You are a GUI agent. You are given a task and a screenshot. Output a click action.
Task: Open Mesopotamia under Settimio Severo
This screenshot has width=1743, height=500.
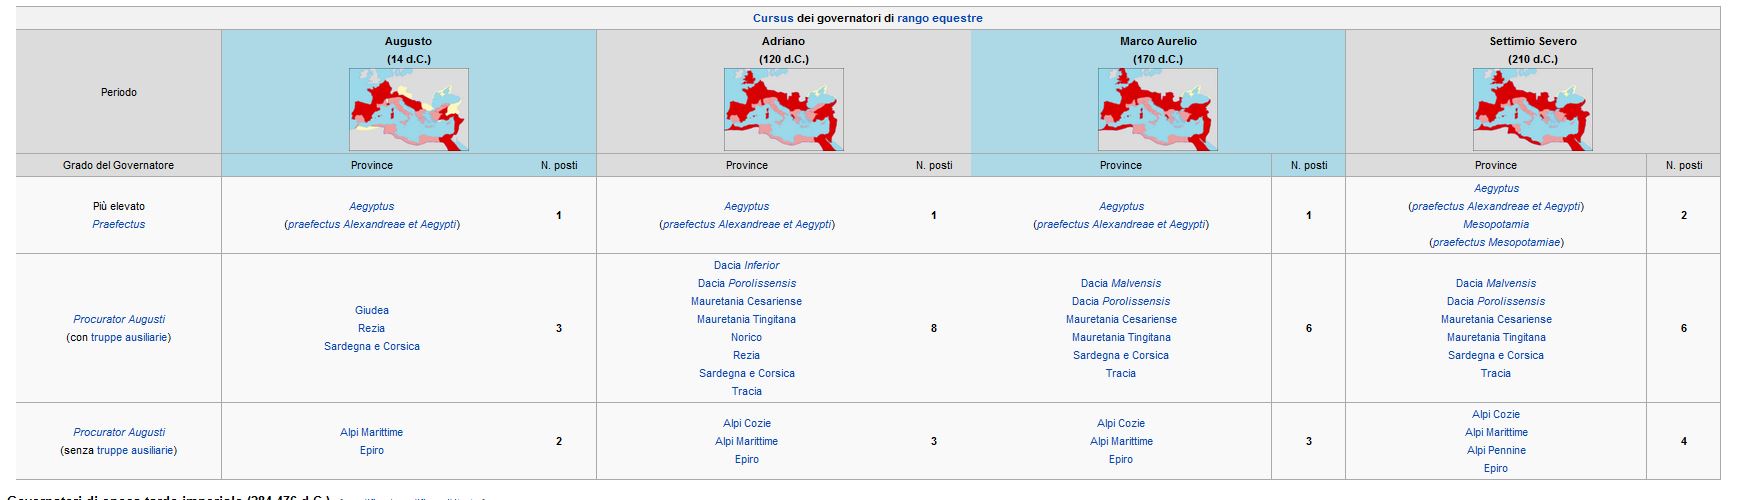(1496, 224)
